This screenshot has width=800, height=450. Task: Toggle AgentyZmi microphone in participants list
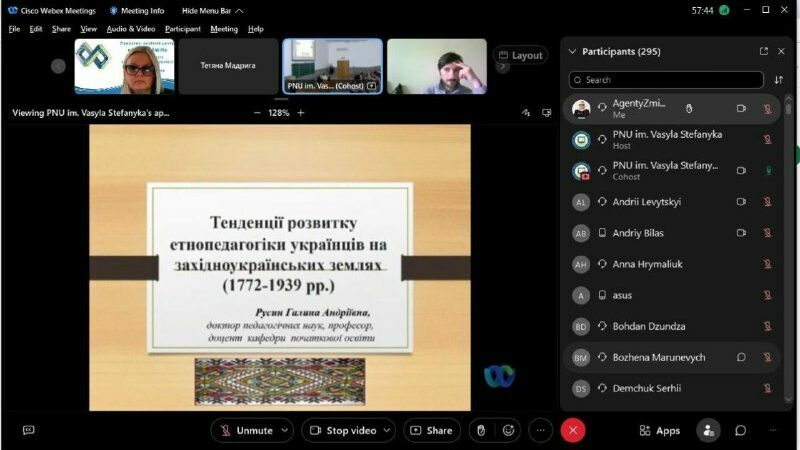click(767, 108)
